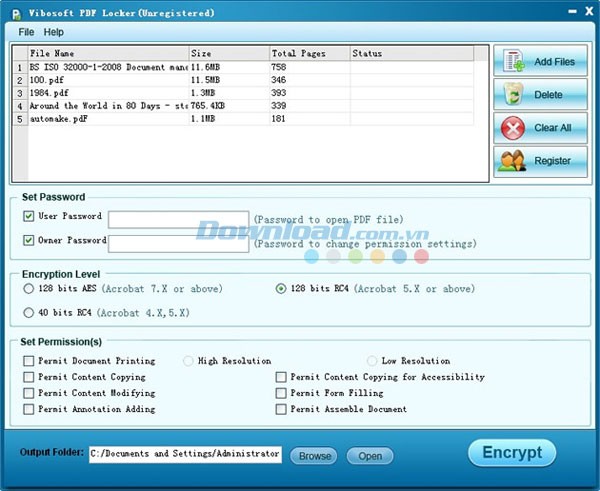Uncheck the User Password checkbox

coord(29,216)
